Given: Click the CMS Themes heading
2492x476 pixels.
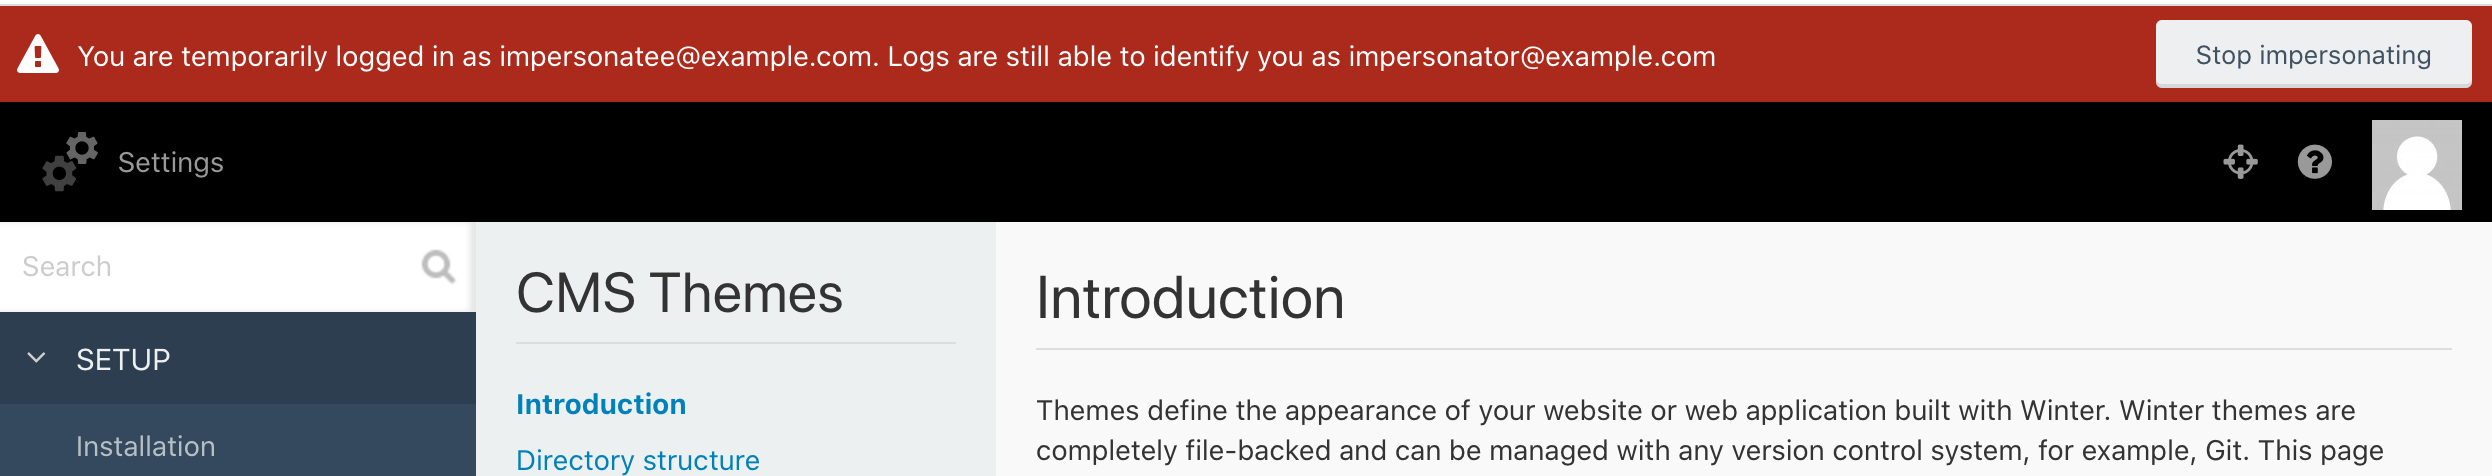Looking at the screenshot, I should [679, 294].
